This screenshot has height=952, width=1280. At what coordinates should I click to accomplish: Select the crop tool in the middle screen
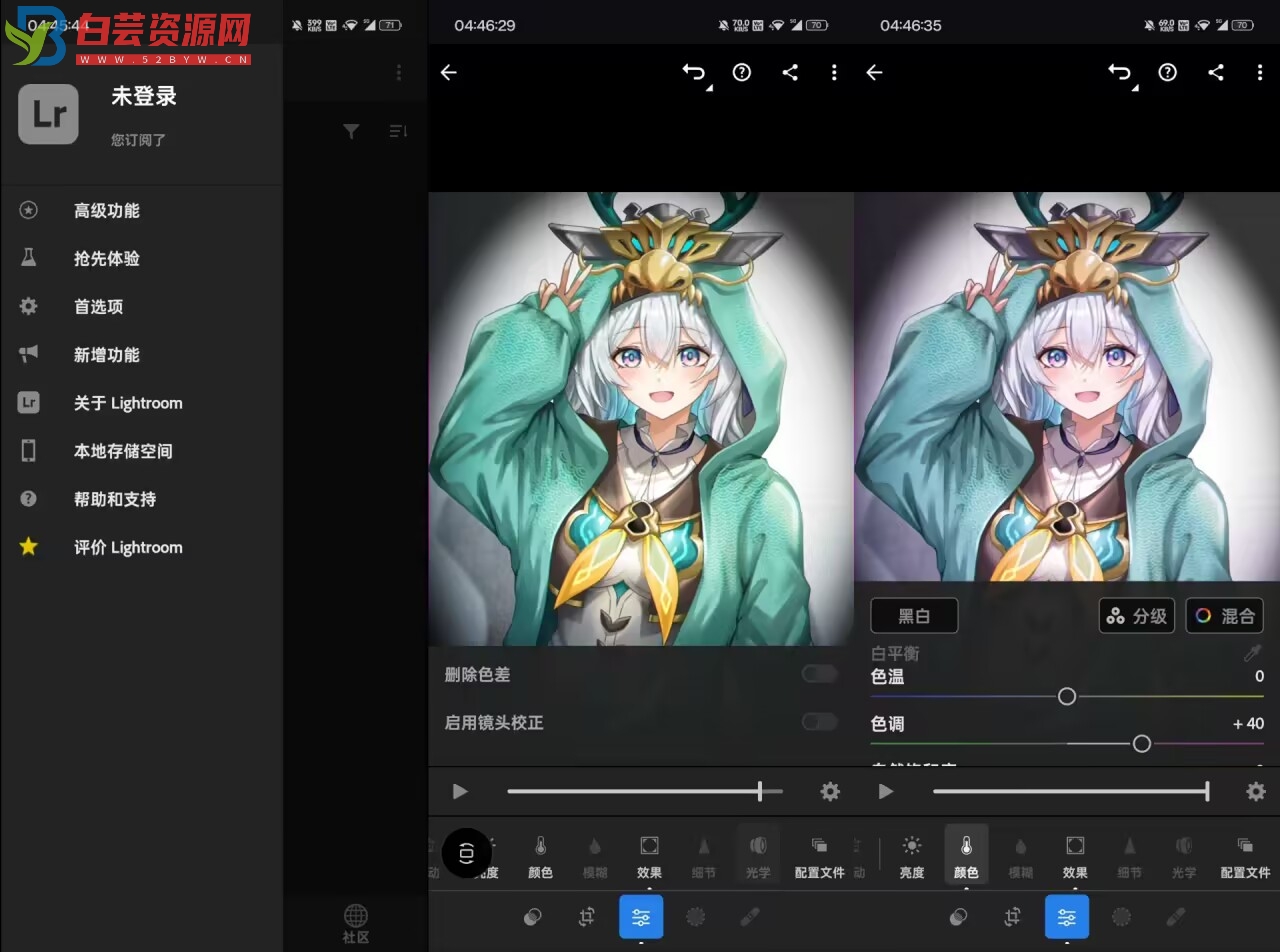tap(587, 916)
